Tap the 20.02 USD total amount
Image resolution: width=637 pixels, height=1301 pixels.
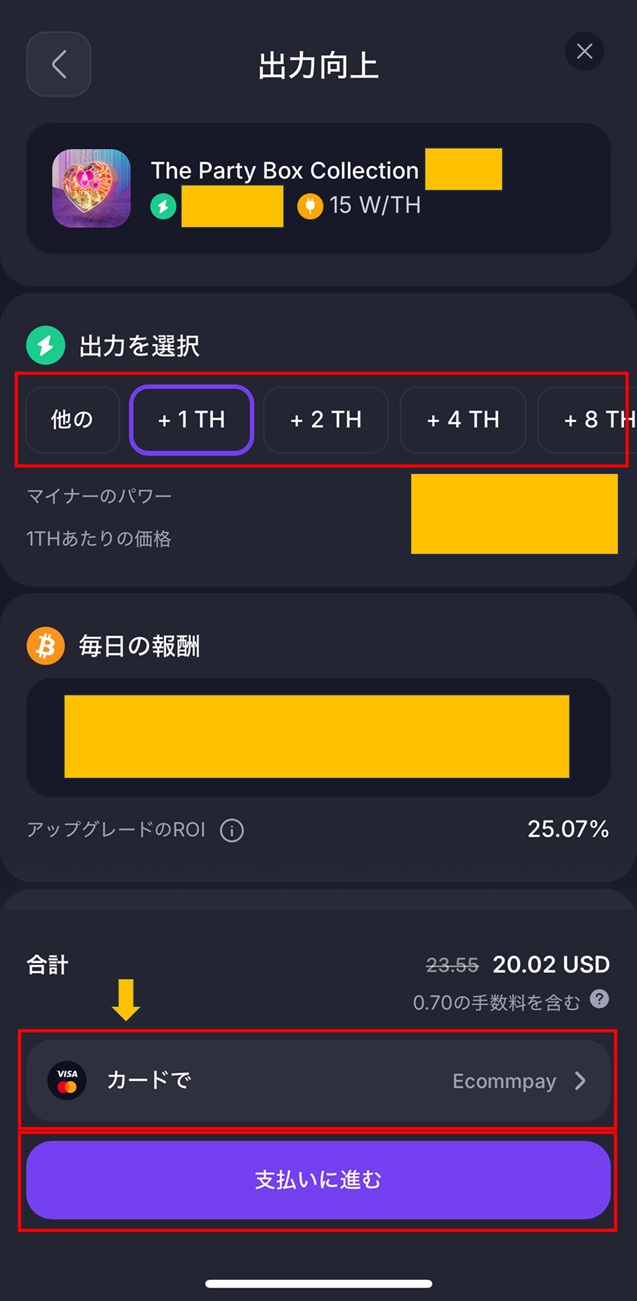tap(551, 965)
